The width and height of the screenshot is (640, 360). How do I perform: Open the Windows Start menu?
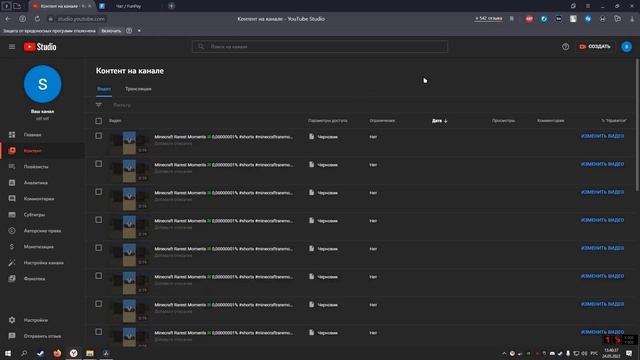pyautogui.click(x=8, y=353)
